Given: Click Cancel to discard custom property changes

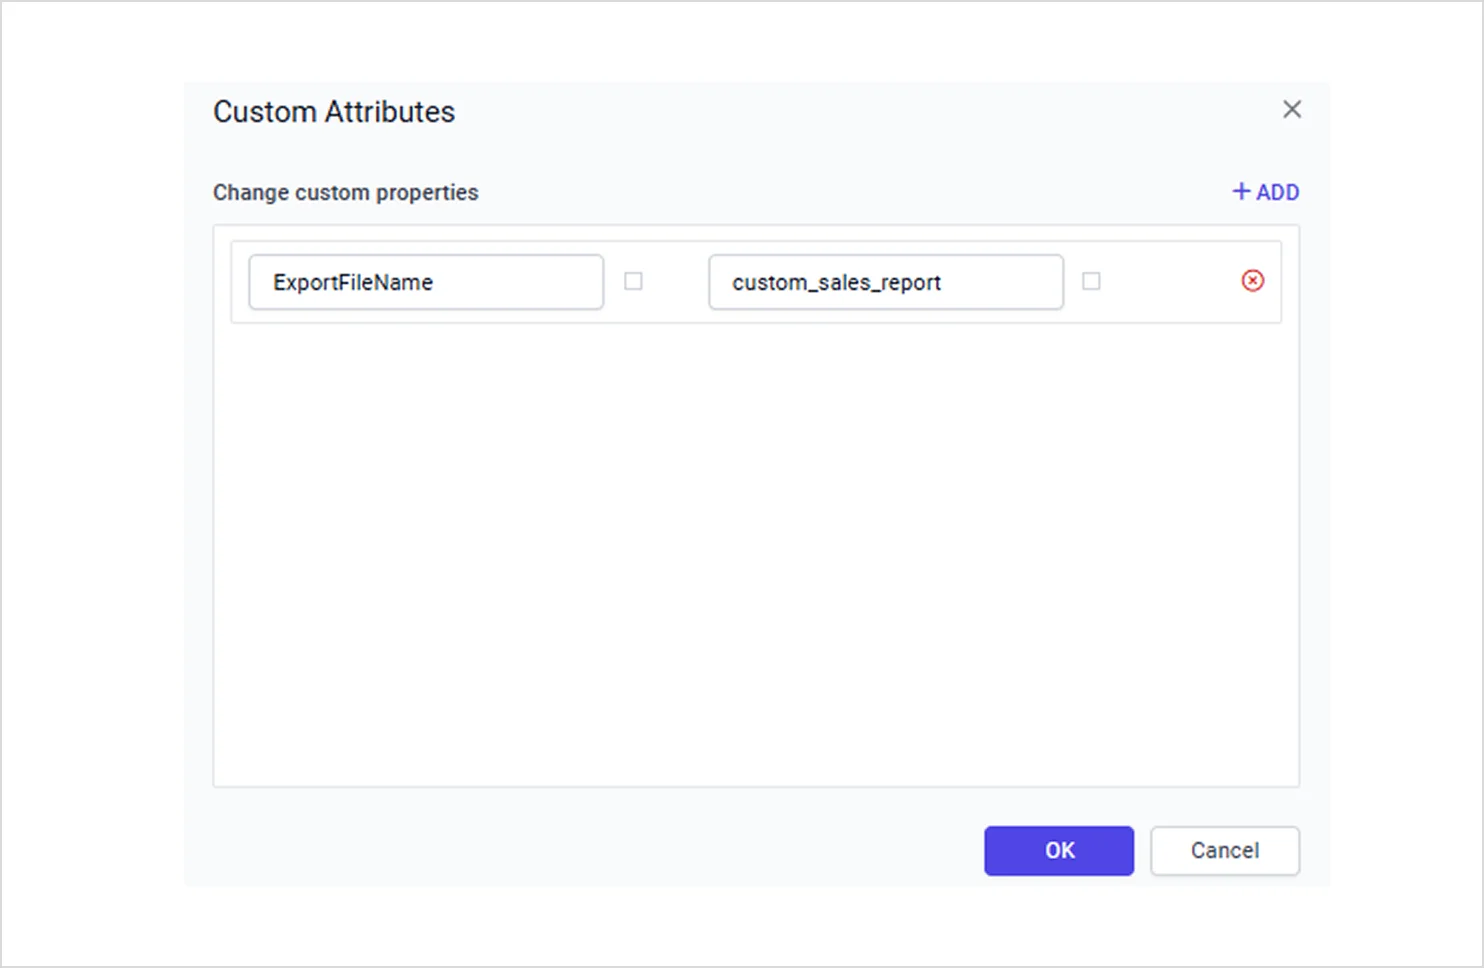Looking at the screenshot, I should pyautogui.click(x=1224, y=850).
